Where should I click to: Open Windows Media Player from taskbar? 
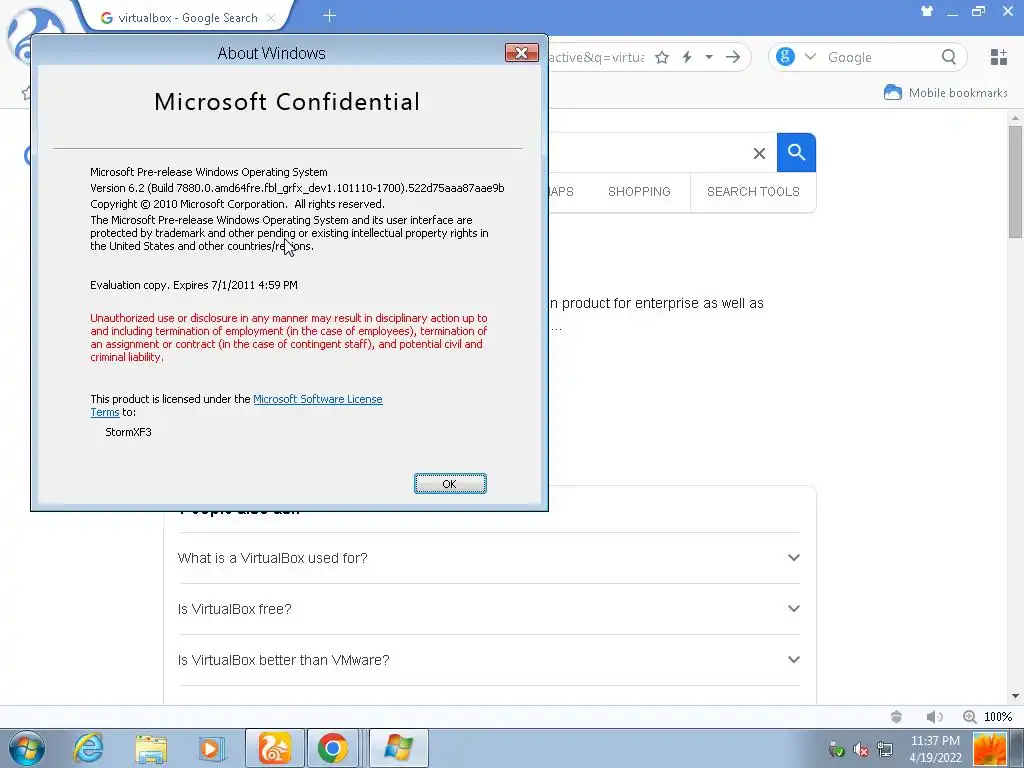tap(210, 748)
